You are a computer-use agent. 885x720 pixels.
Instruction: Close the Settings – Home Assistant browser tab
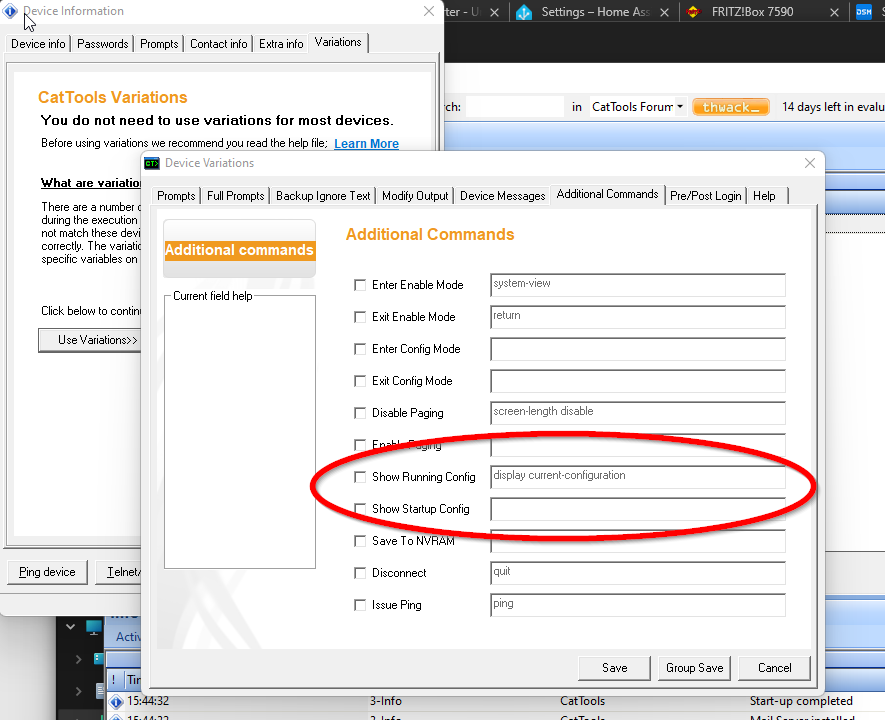[665, 12]
